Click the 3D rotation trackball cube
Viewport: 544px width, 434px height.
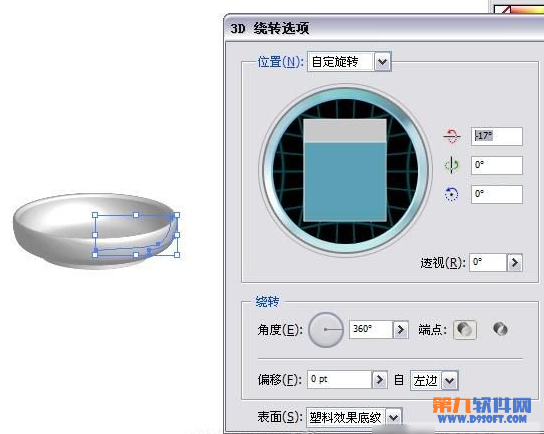tap(345, 170)
